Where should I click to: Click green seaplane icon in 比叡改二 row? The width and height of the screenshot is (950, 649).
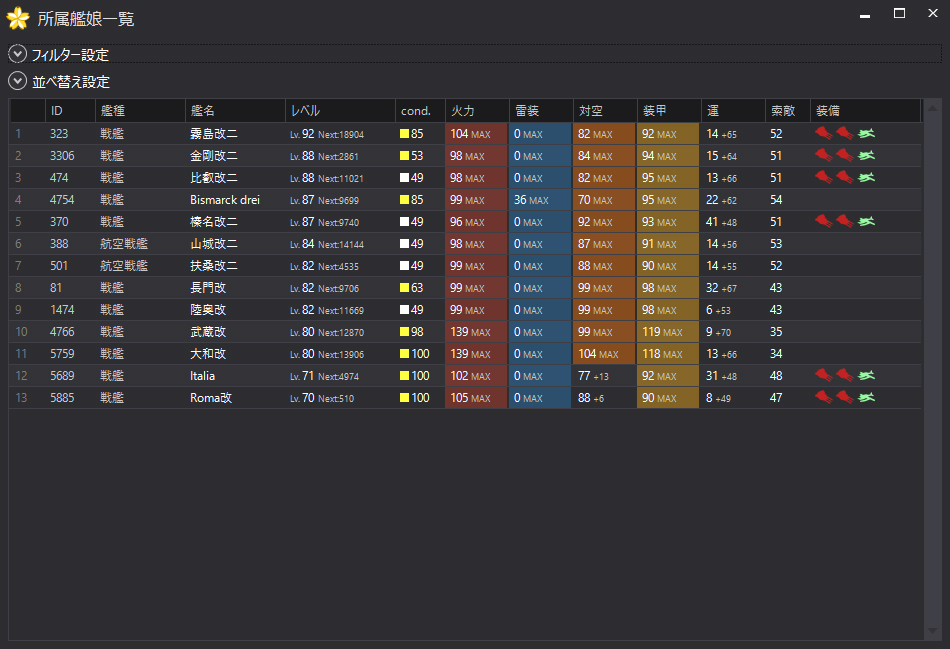click(866, 177)
